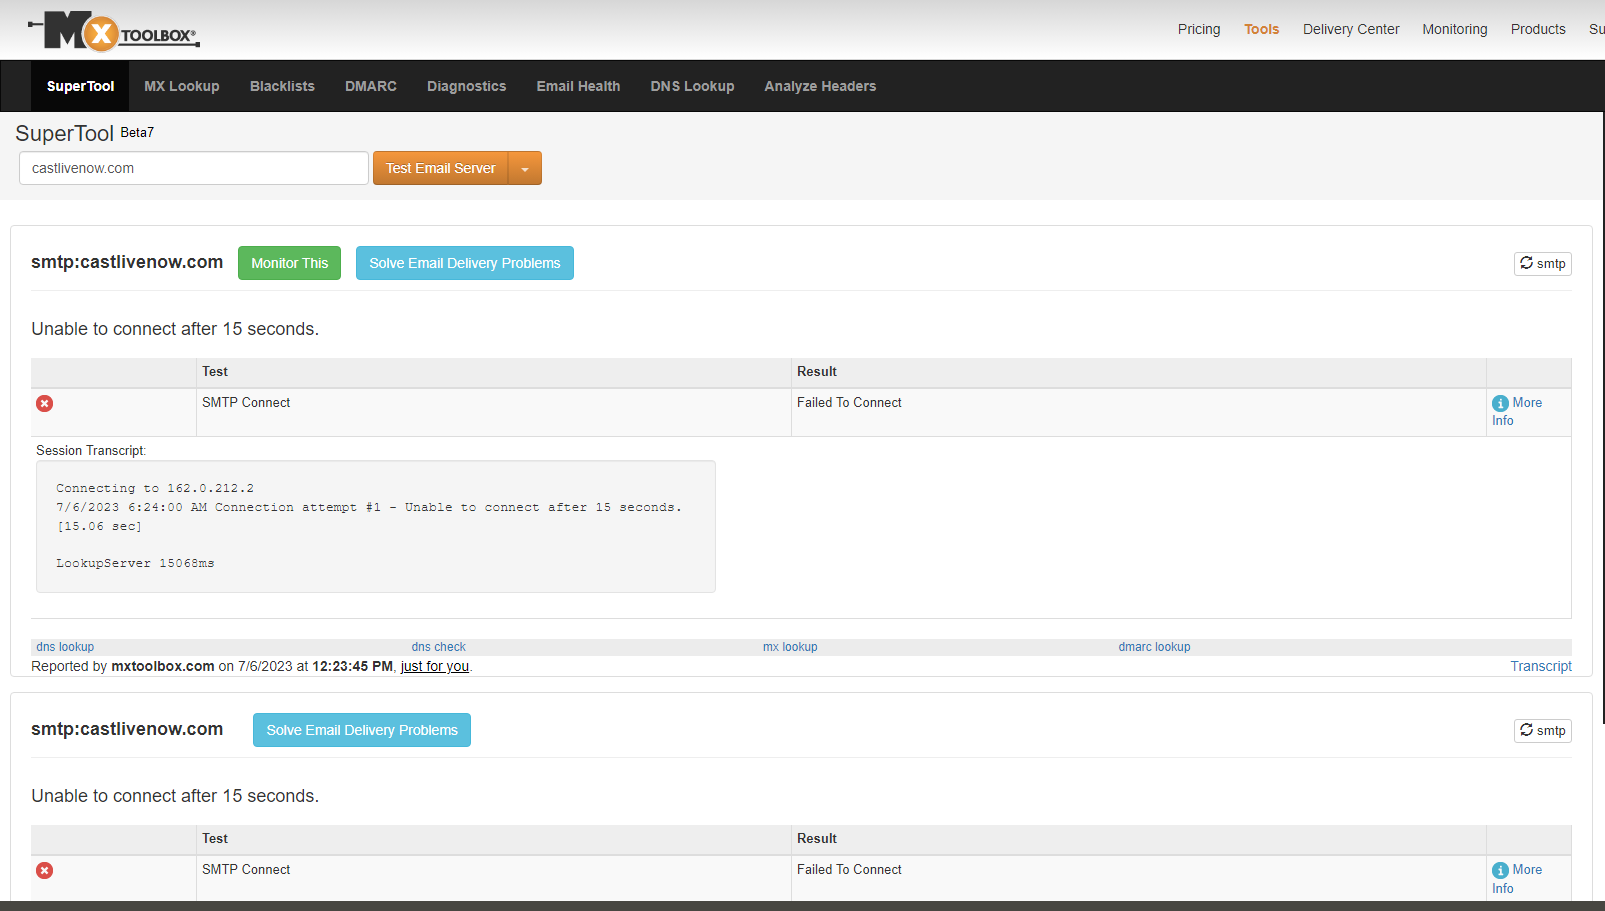Image resolution: width=1605 pixels, height=911 pixels.
Task: Open the mx lookup link
Action: 790,647
